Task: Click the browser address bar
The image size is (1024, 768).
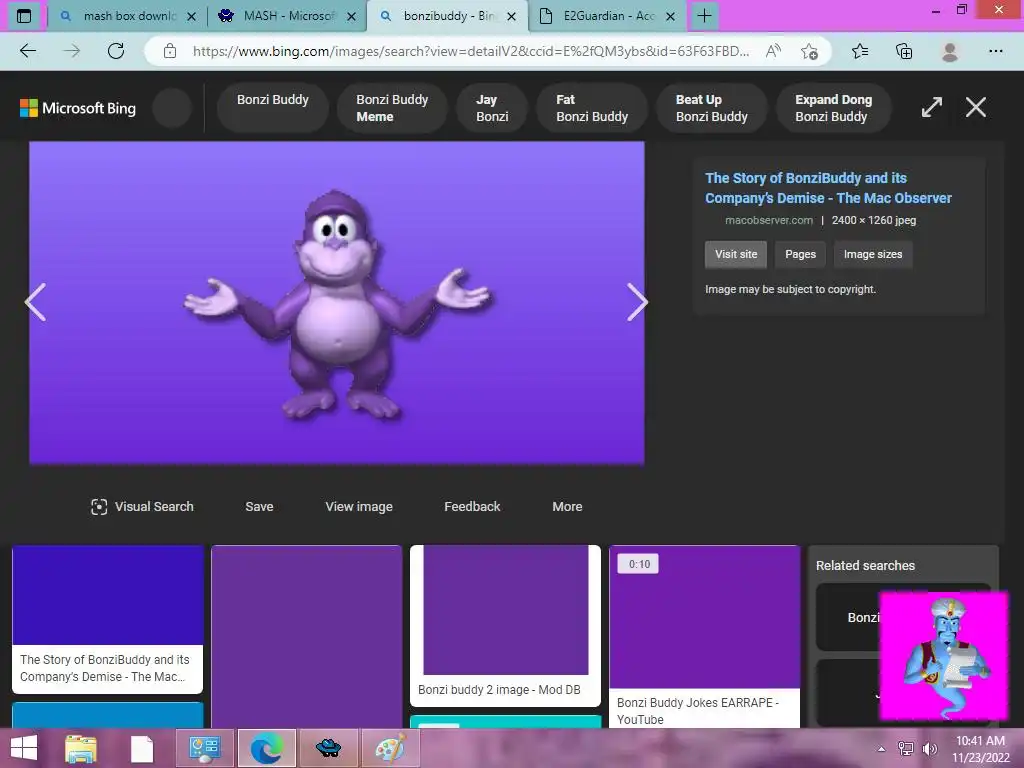Action: (x=470, y=51)
